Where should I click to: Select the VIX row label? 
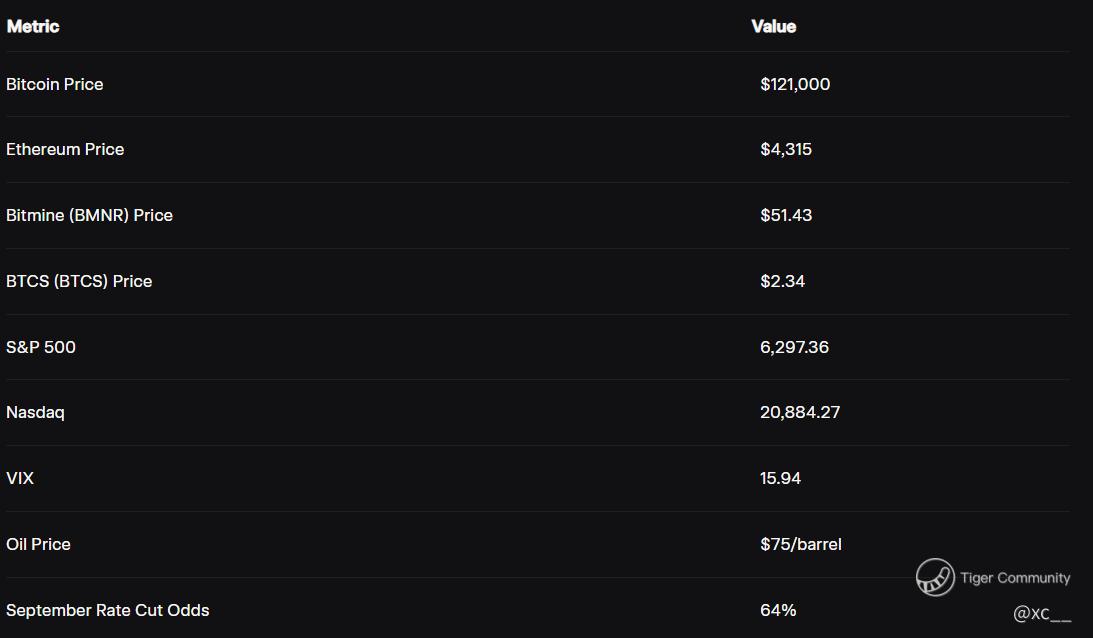coord(20,478)
